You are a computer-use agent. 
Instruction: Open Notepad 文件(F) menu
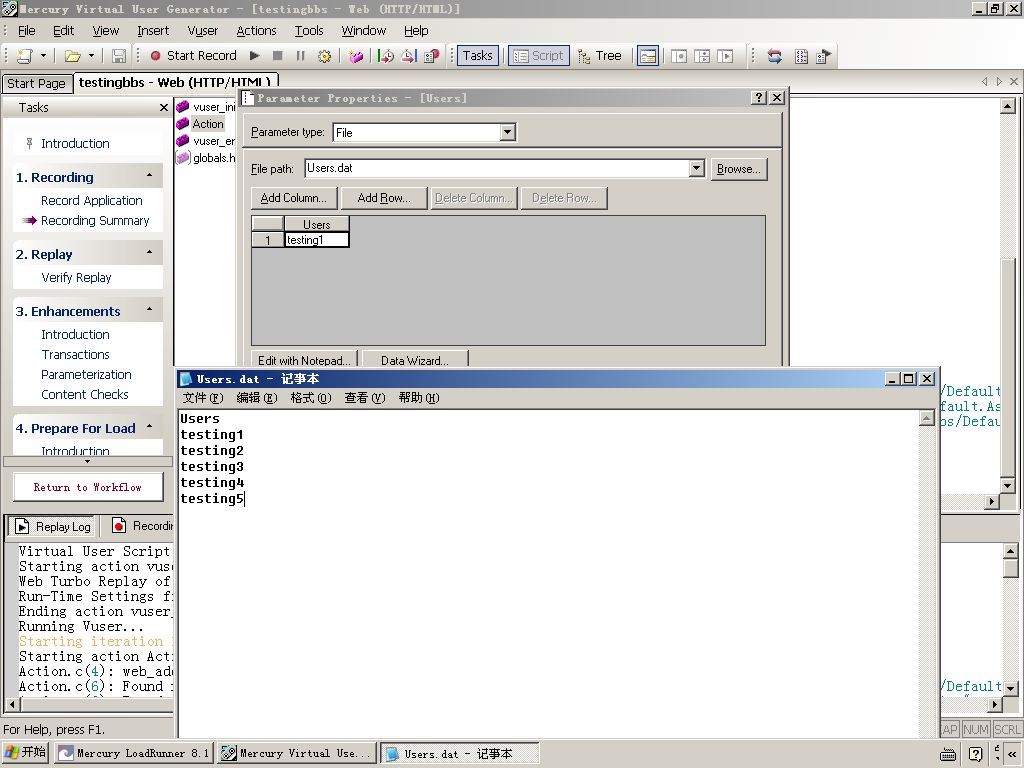(x=203, y=398)
